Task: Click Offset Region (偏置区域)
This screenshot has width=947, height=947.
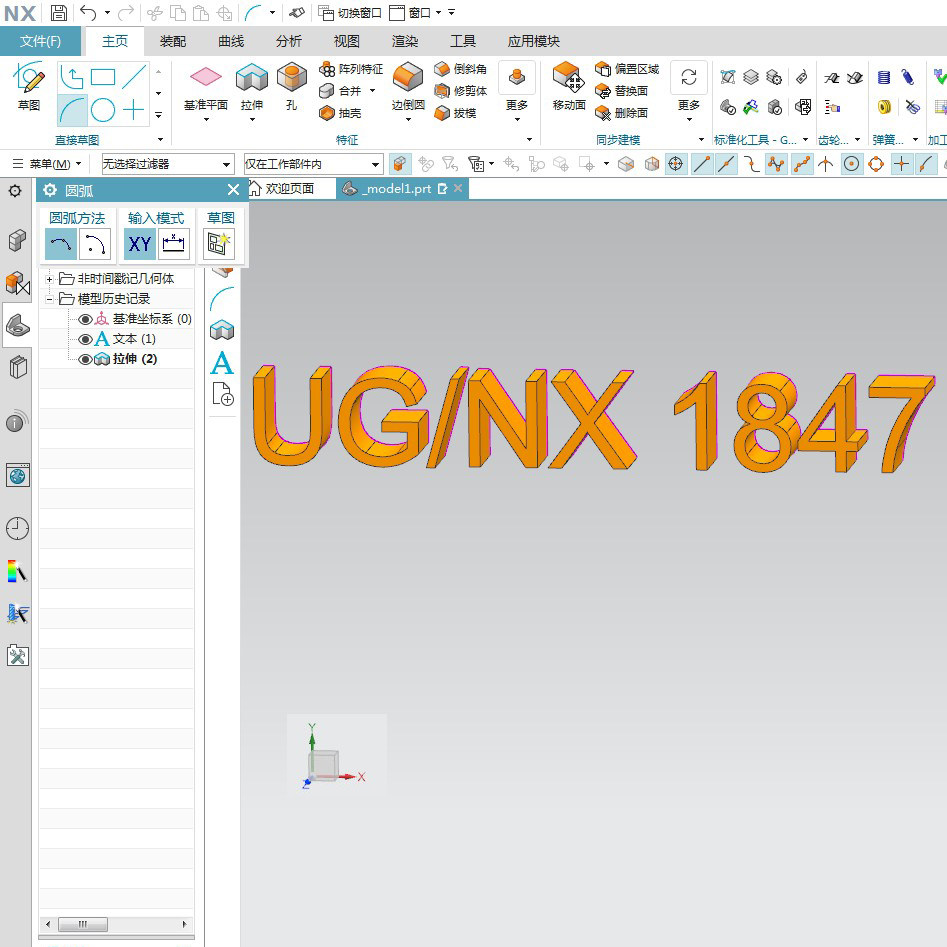Action: coord(627,69)
